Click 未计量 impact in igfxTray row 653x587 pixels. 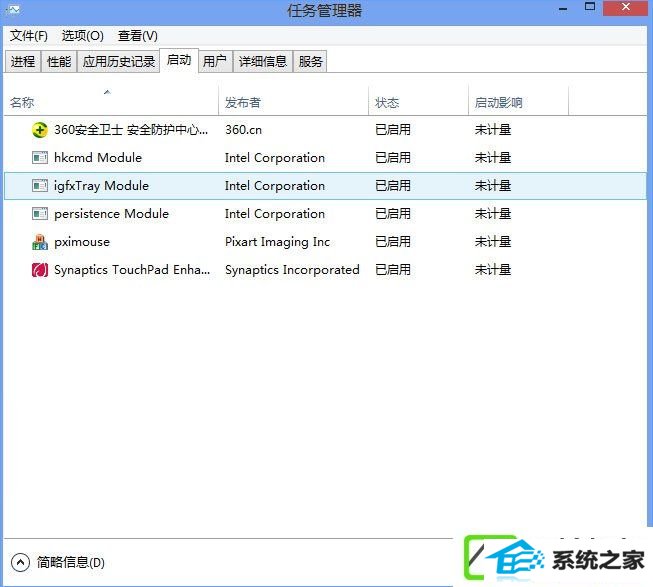pos(493,186)
